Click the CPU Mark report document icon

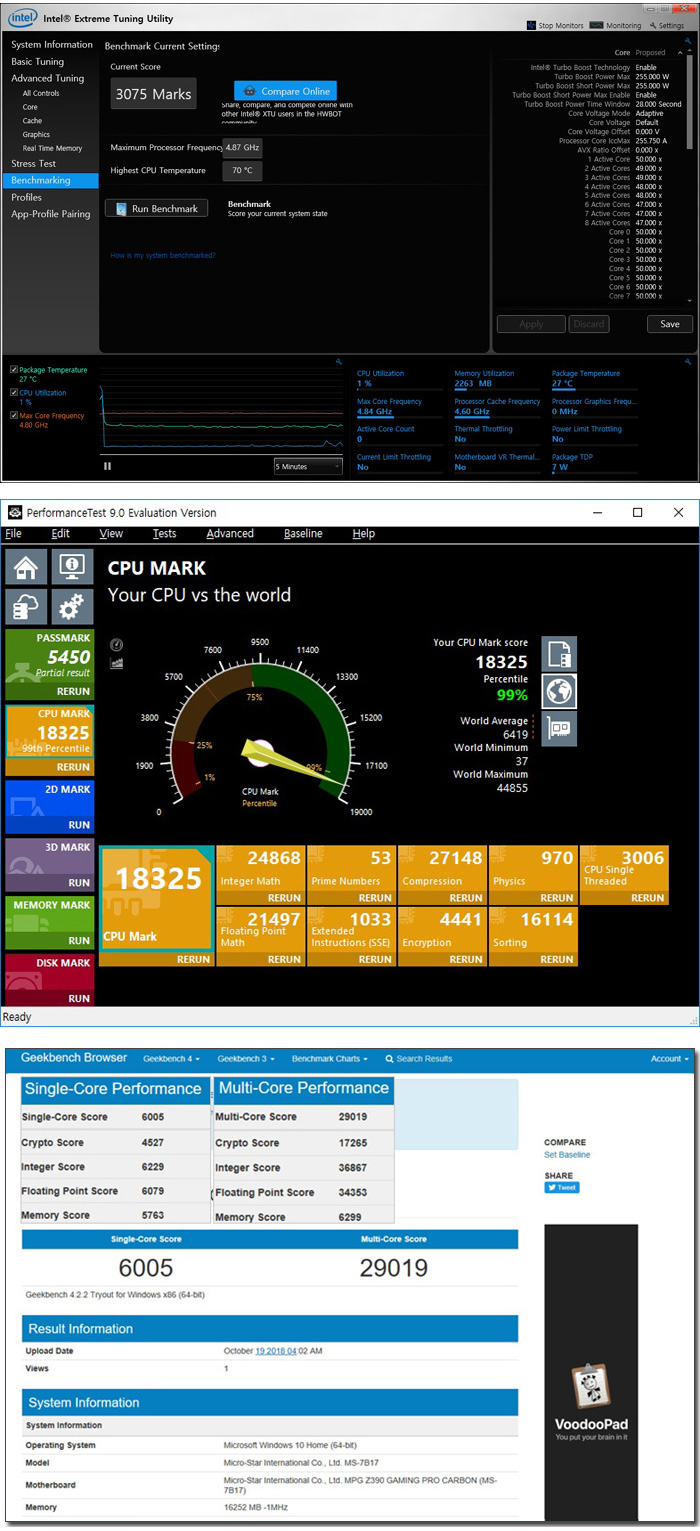coord(559,654)
